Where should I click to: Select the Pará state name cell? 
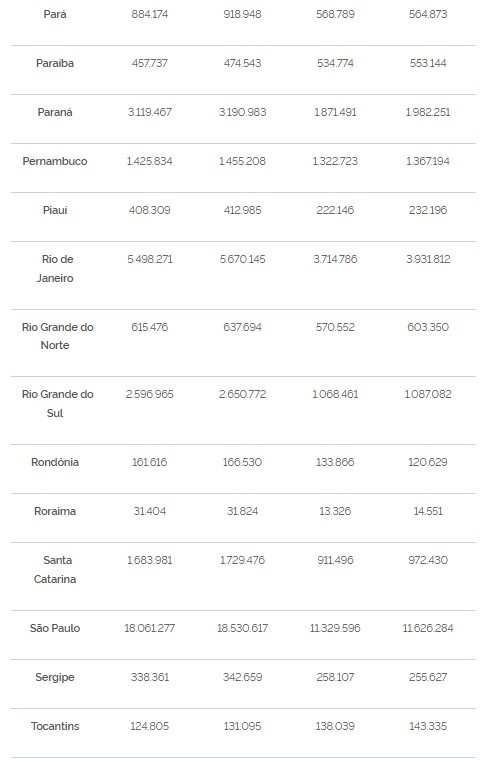(55, 15)
